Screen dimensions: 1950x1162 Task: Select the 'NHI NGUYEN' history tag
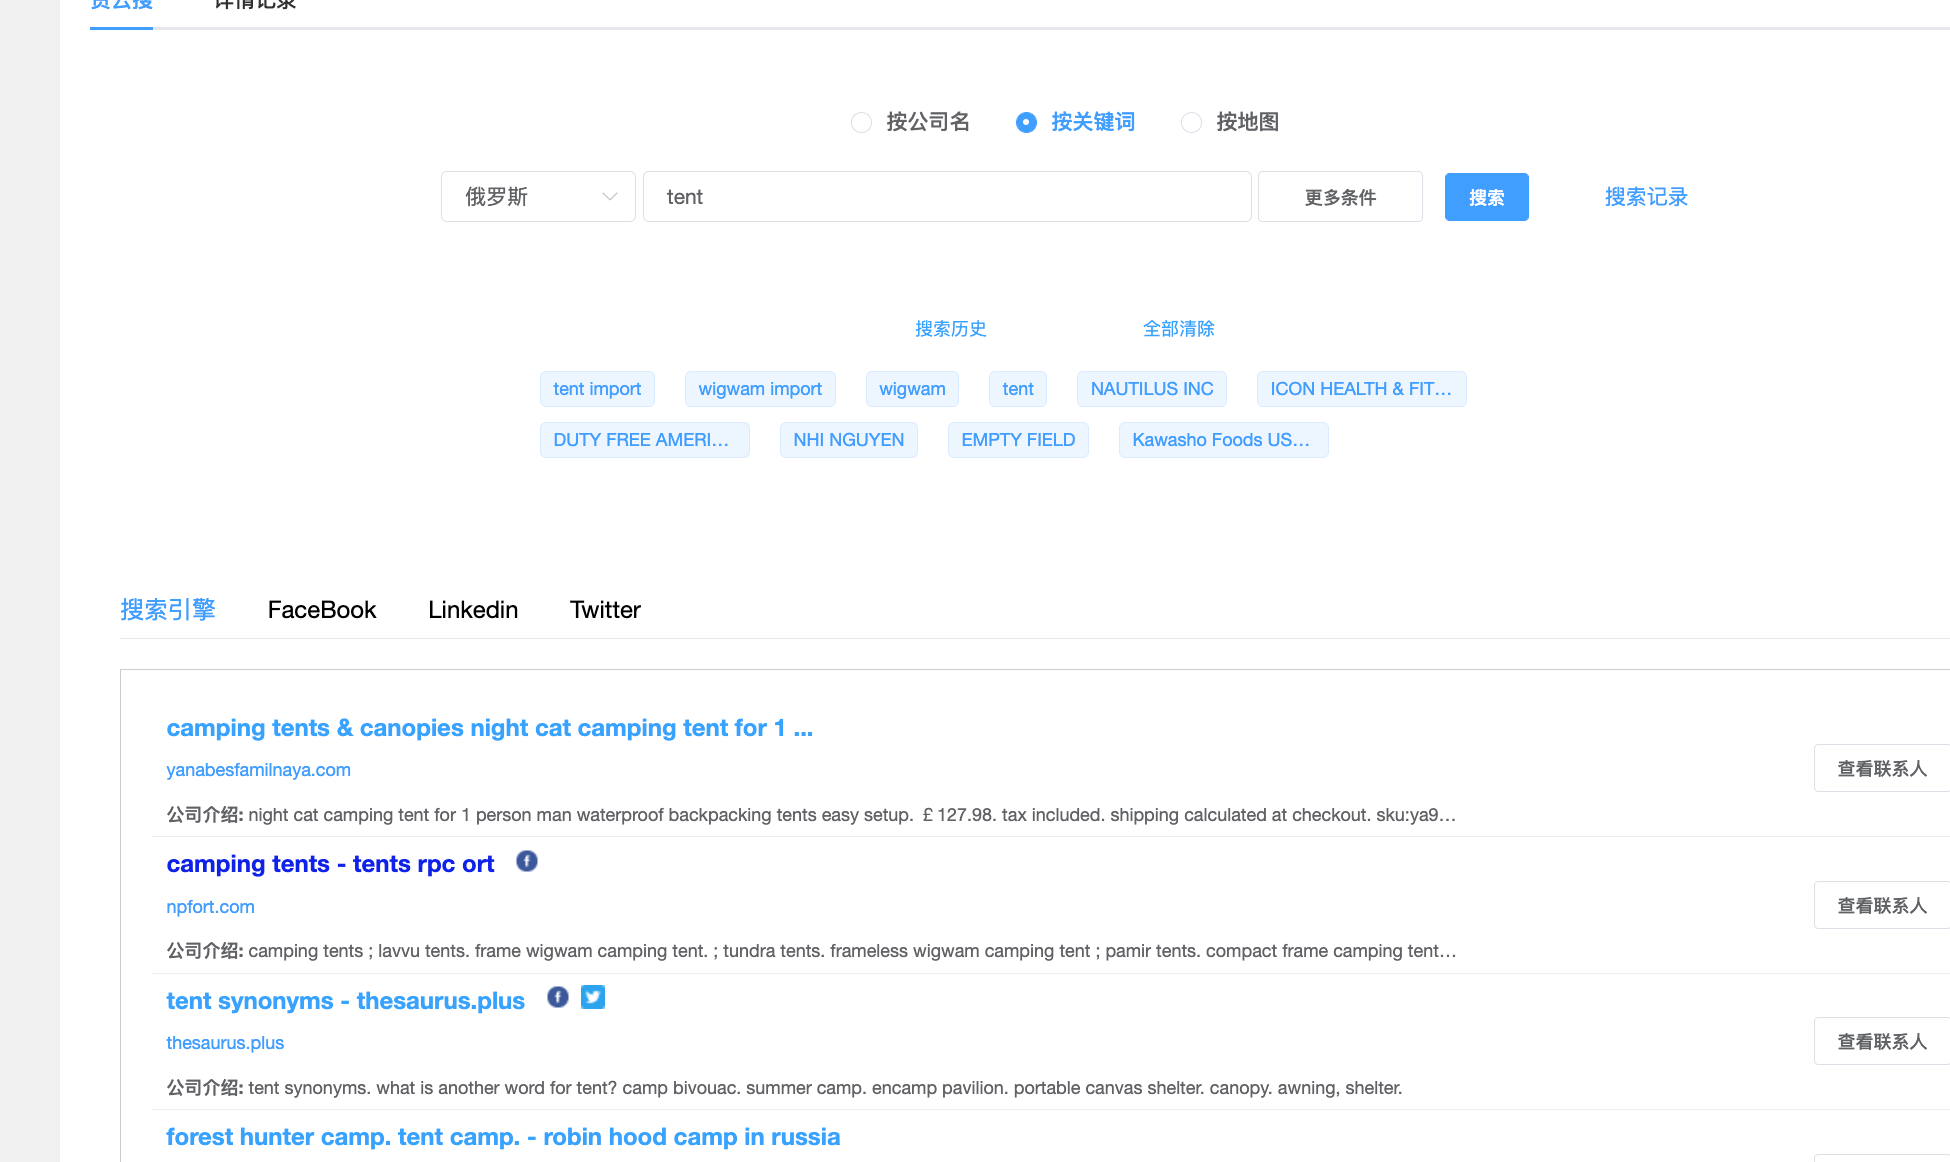848,440
